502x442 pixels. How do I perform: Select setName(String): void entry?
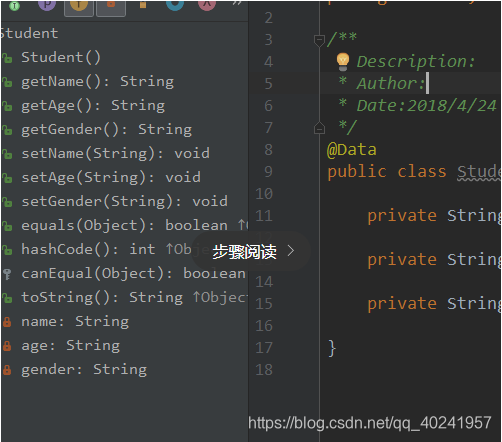click(116, 154)
